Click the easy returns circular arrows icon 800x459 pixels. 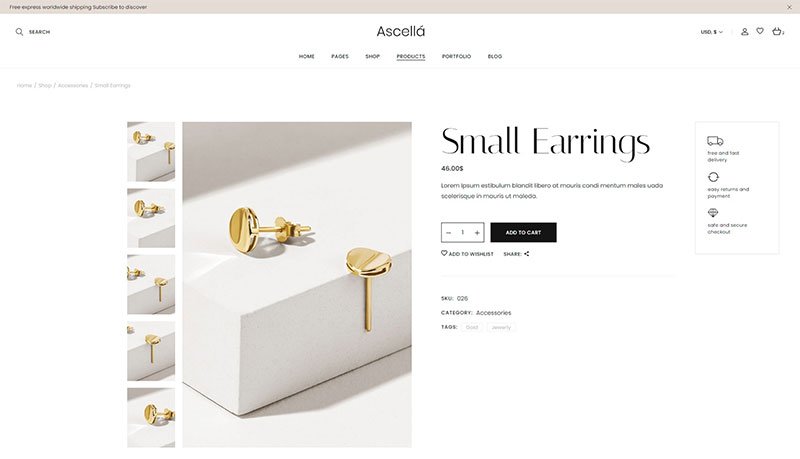tap(713, 177)
